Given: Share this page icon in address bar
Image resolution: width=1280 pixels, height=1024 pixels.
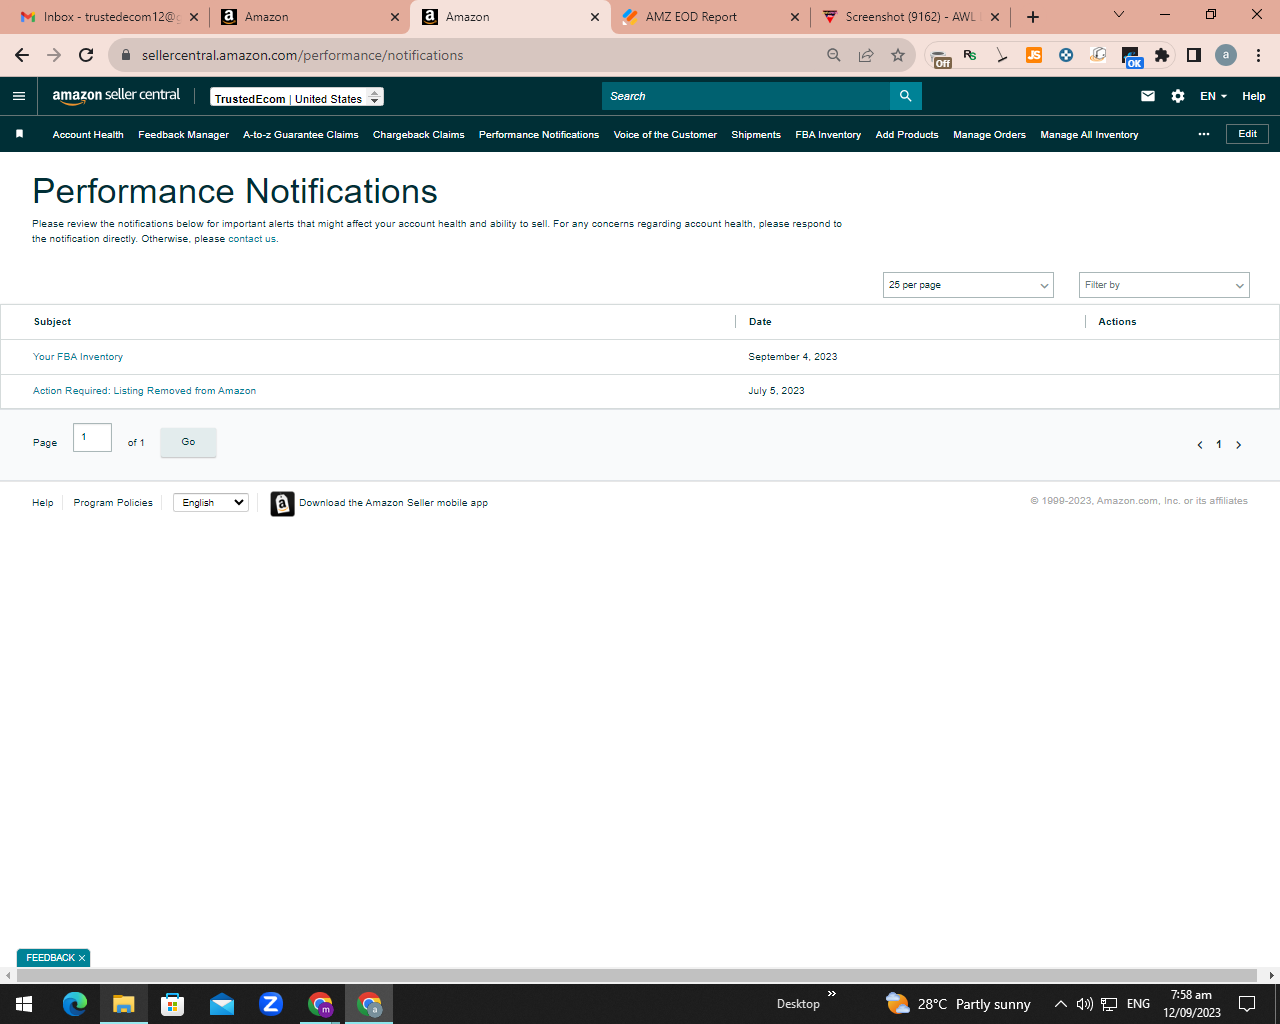Looking at the screenshot, I should [x=866, y=55].
